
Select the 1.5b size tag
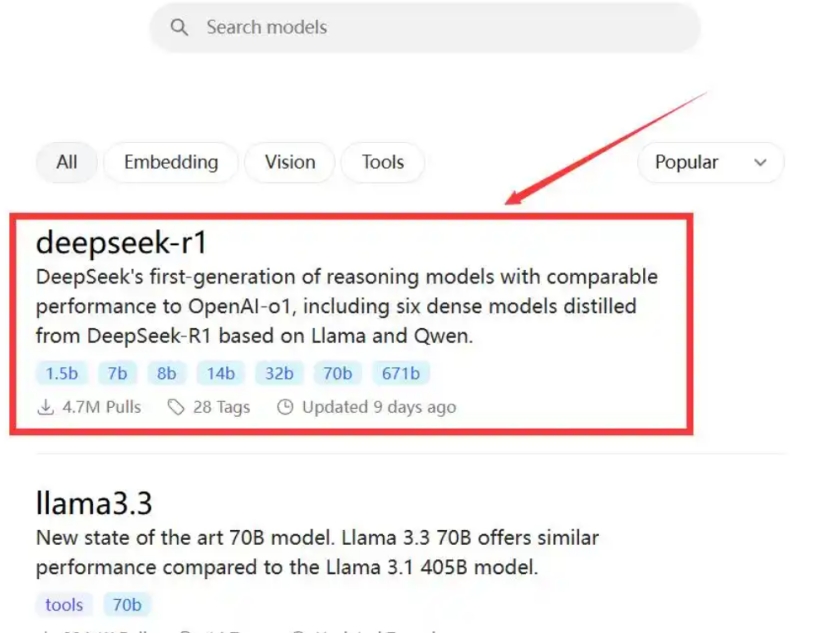[x=61, y=373]
